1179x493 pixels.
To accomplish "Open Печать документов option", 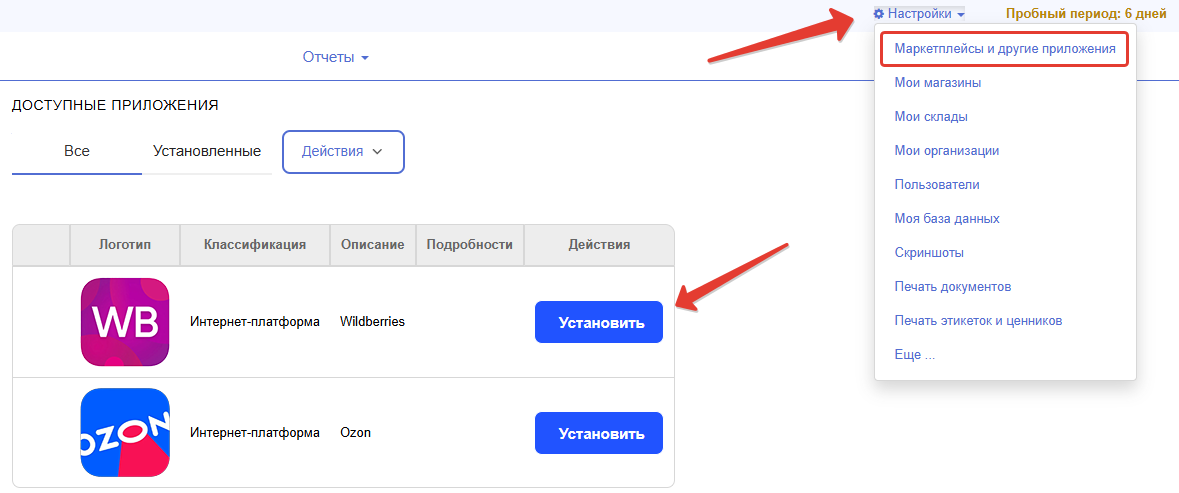I will [x=952, y=287].
